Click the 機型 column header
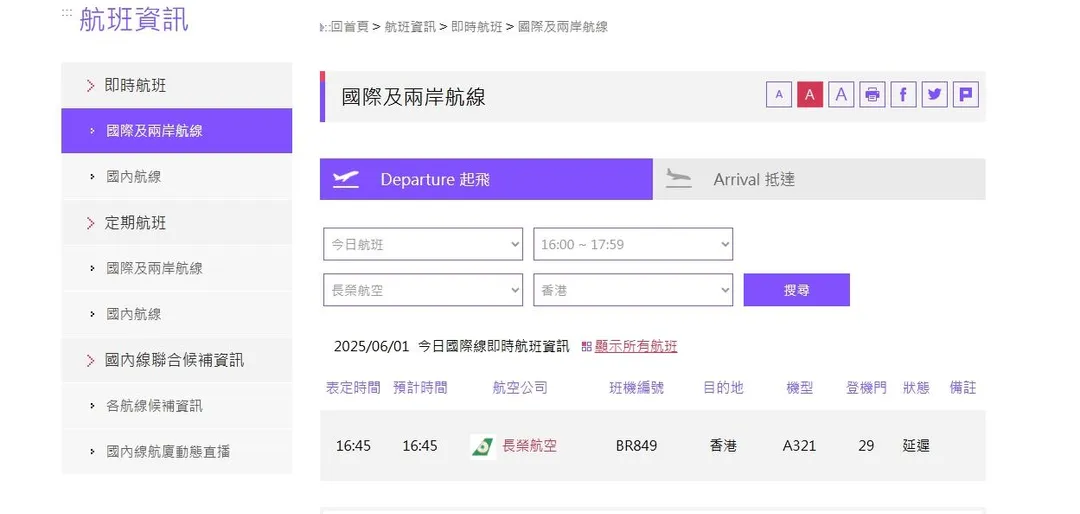The image size is (1080, 514). pos(800,388)
